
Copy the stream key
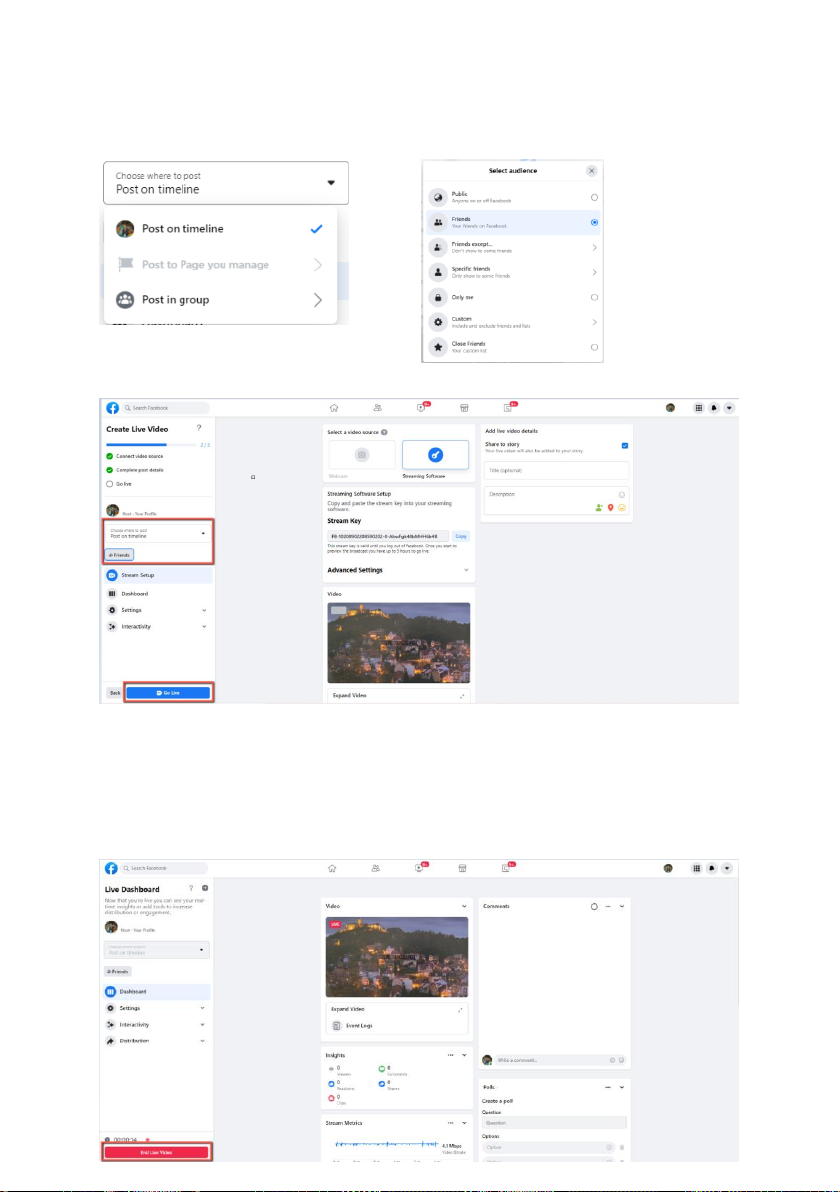click(461, 537)
